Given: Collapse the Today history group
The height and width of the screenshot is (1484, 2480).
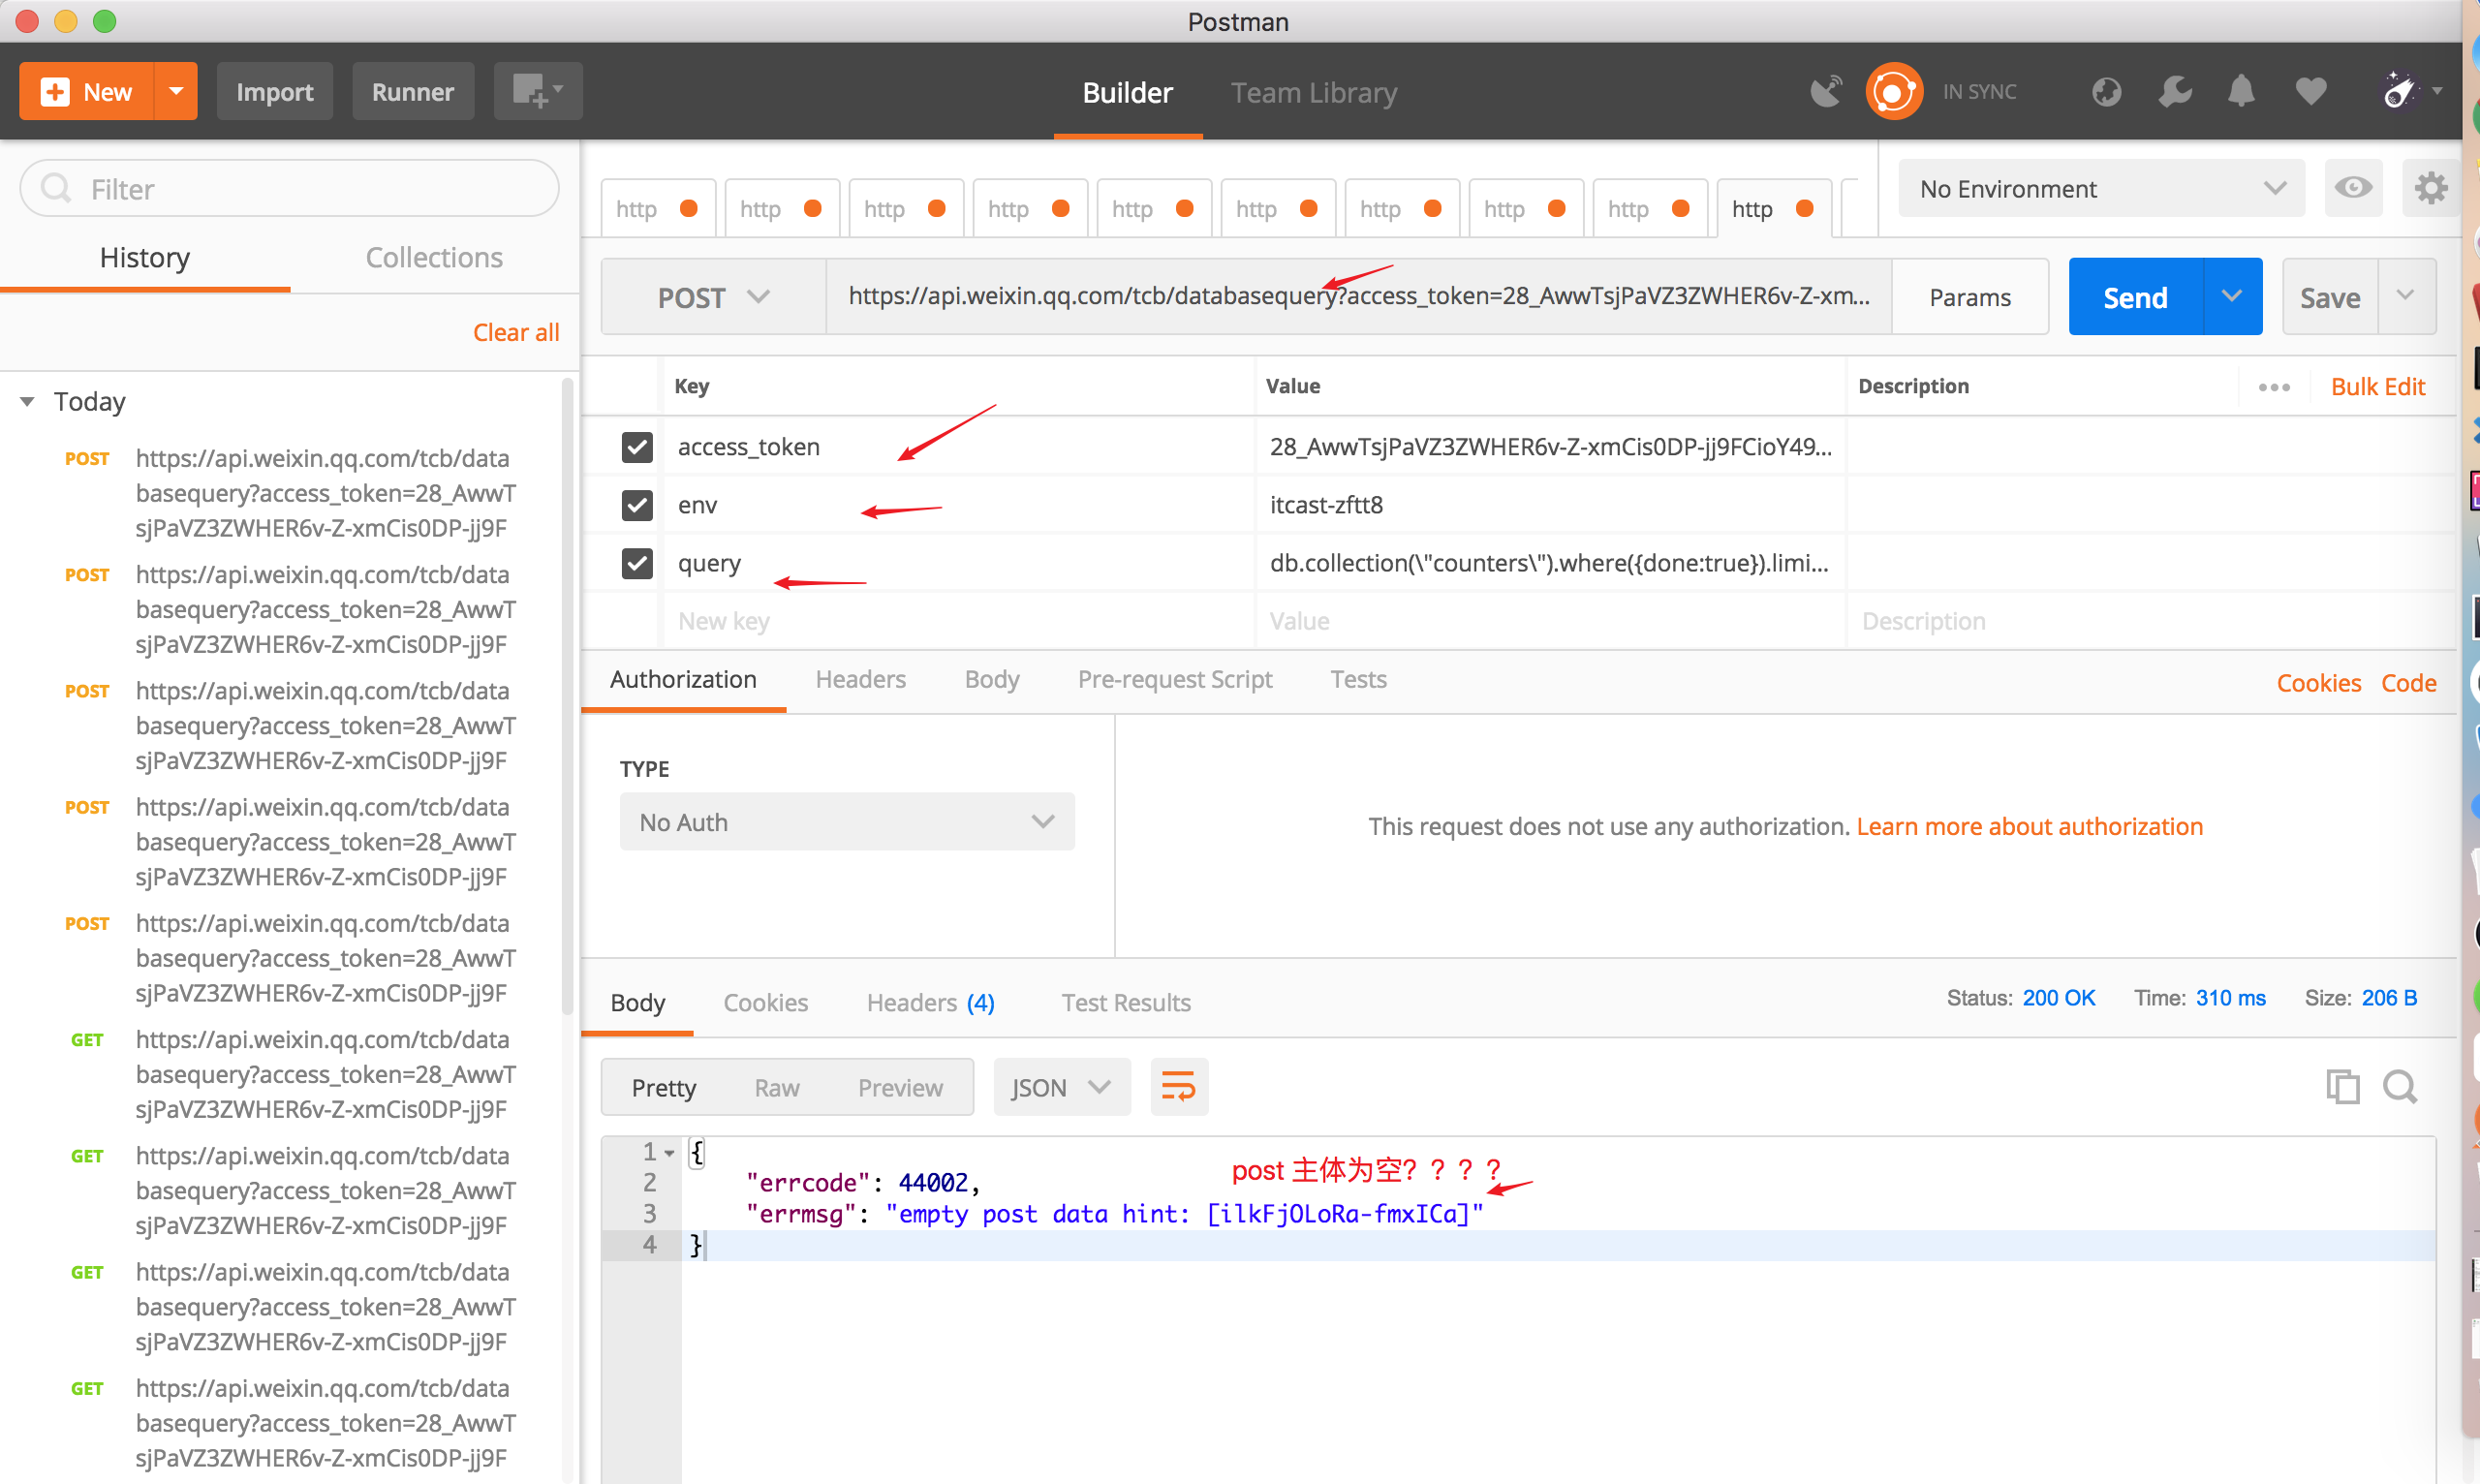Looking at the screenshot, I should pyautogui.click(x=27, y=402).
